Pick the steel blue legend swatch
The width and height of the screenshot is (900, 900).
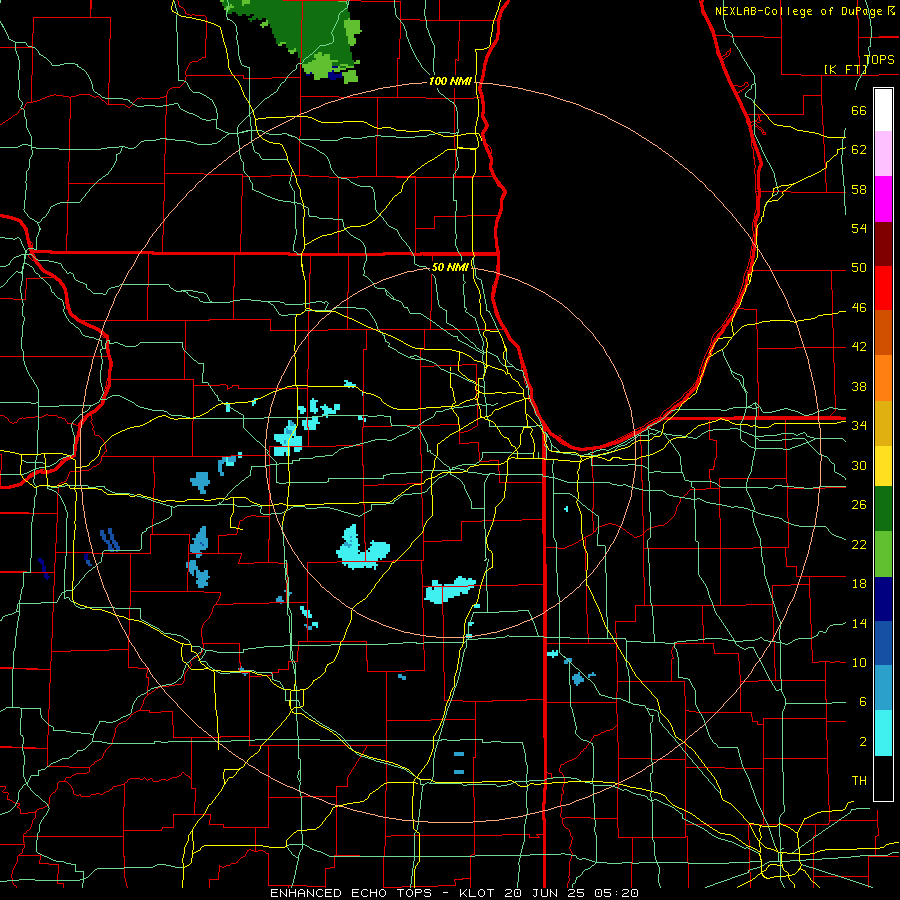(x=883, y=688)
